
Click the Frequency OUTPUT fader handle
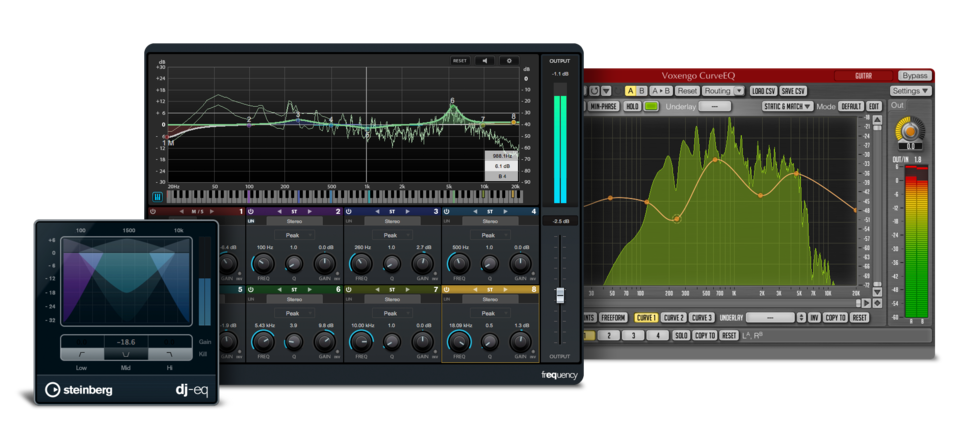(559, 295)
